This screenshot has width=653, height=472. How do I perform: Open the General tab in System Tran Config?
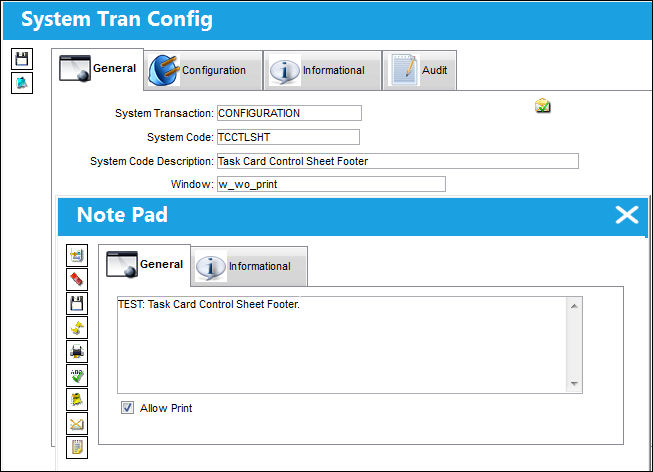pos(97,69)
